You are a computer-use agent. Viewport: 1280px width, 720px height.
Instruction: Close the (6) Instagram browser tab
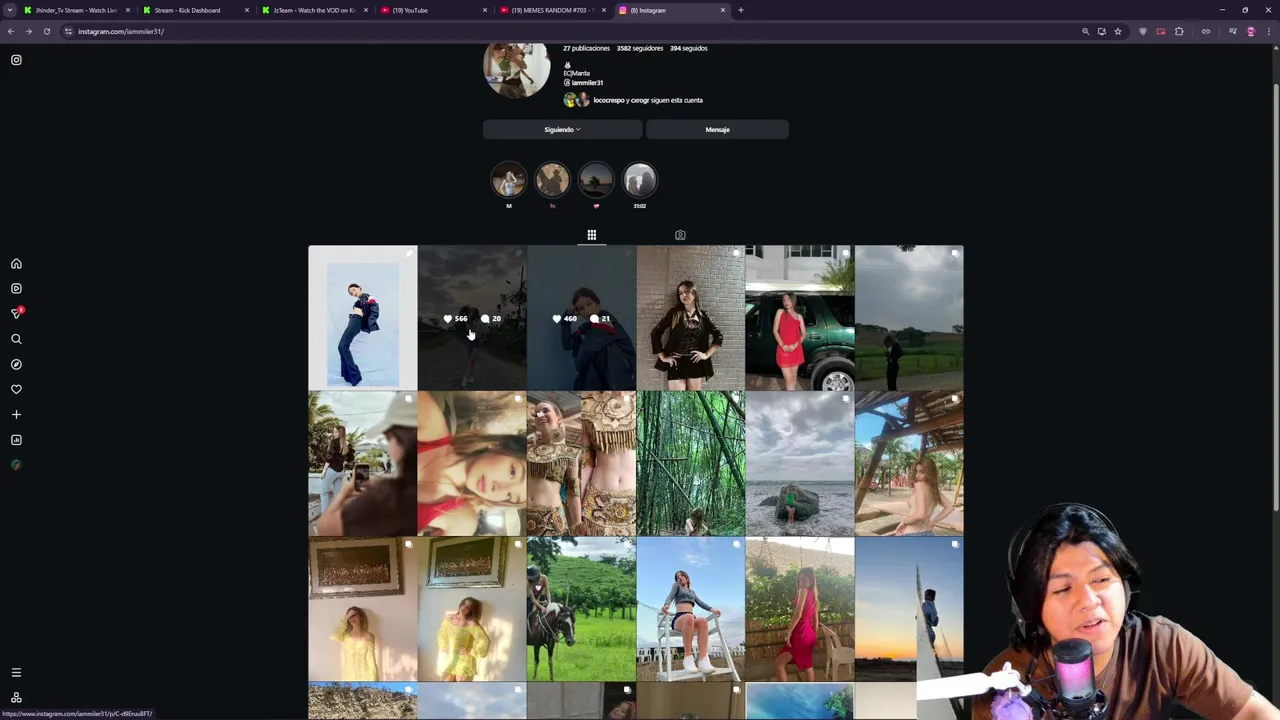tap(723, 10)
